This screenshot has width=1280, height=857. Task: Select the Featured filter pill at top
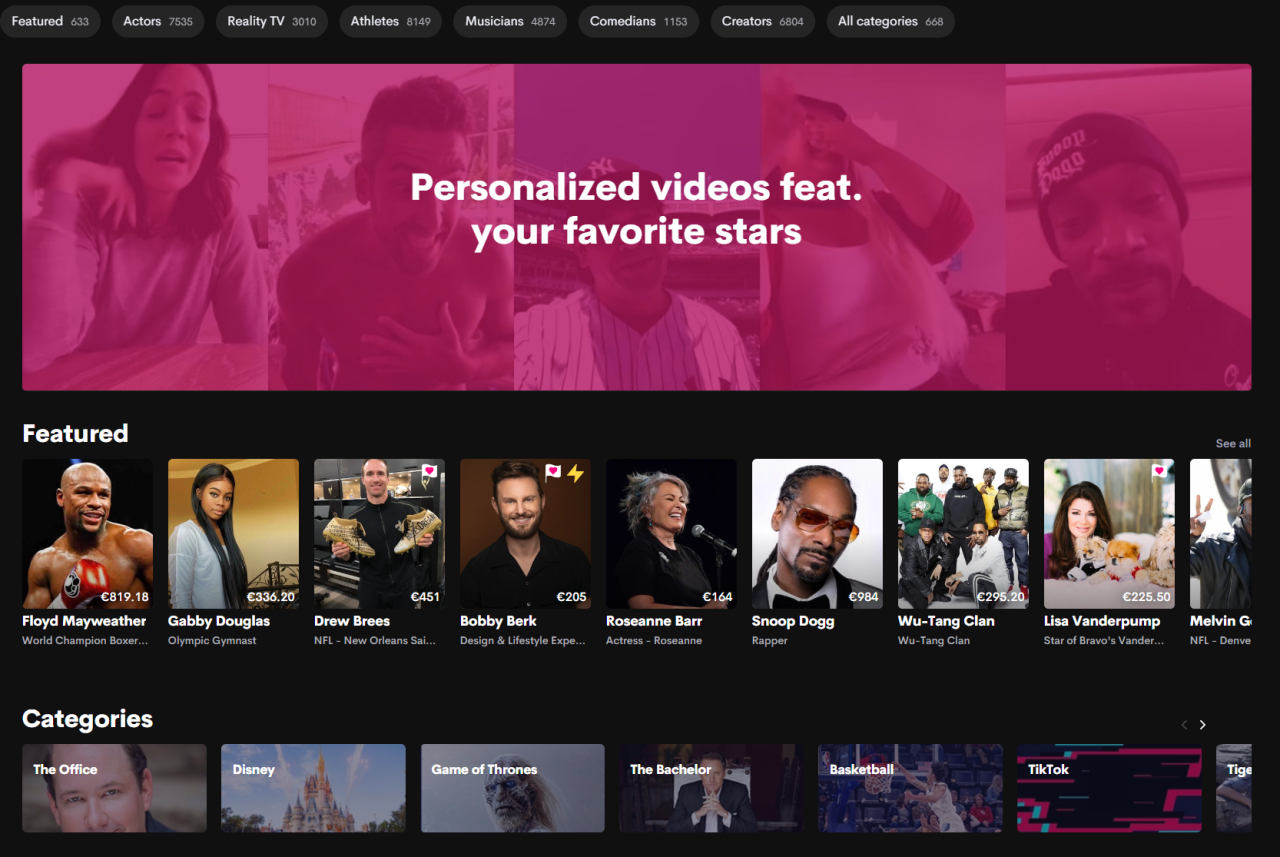[x=50, y=21]
